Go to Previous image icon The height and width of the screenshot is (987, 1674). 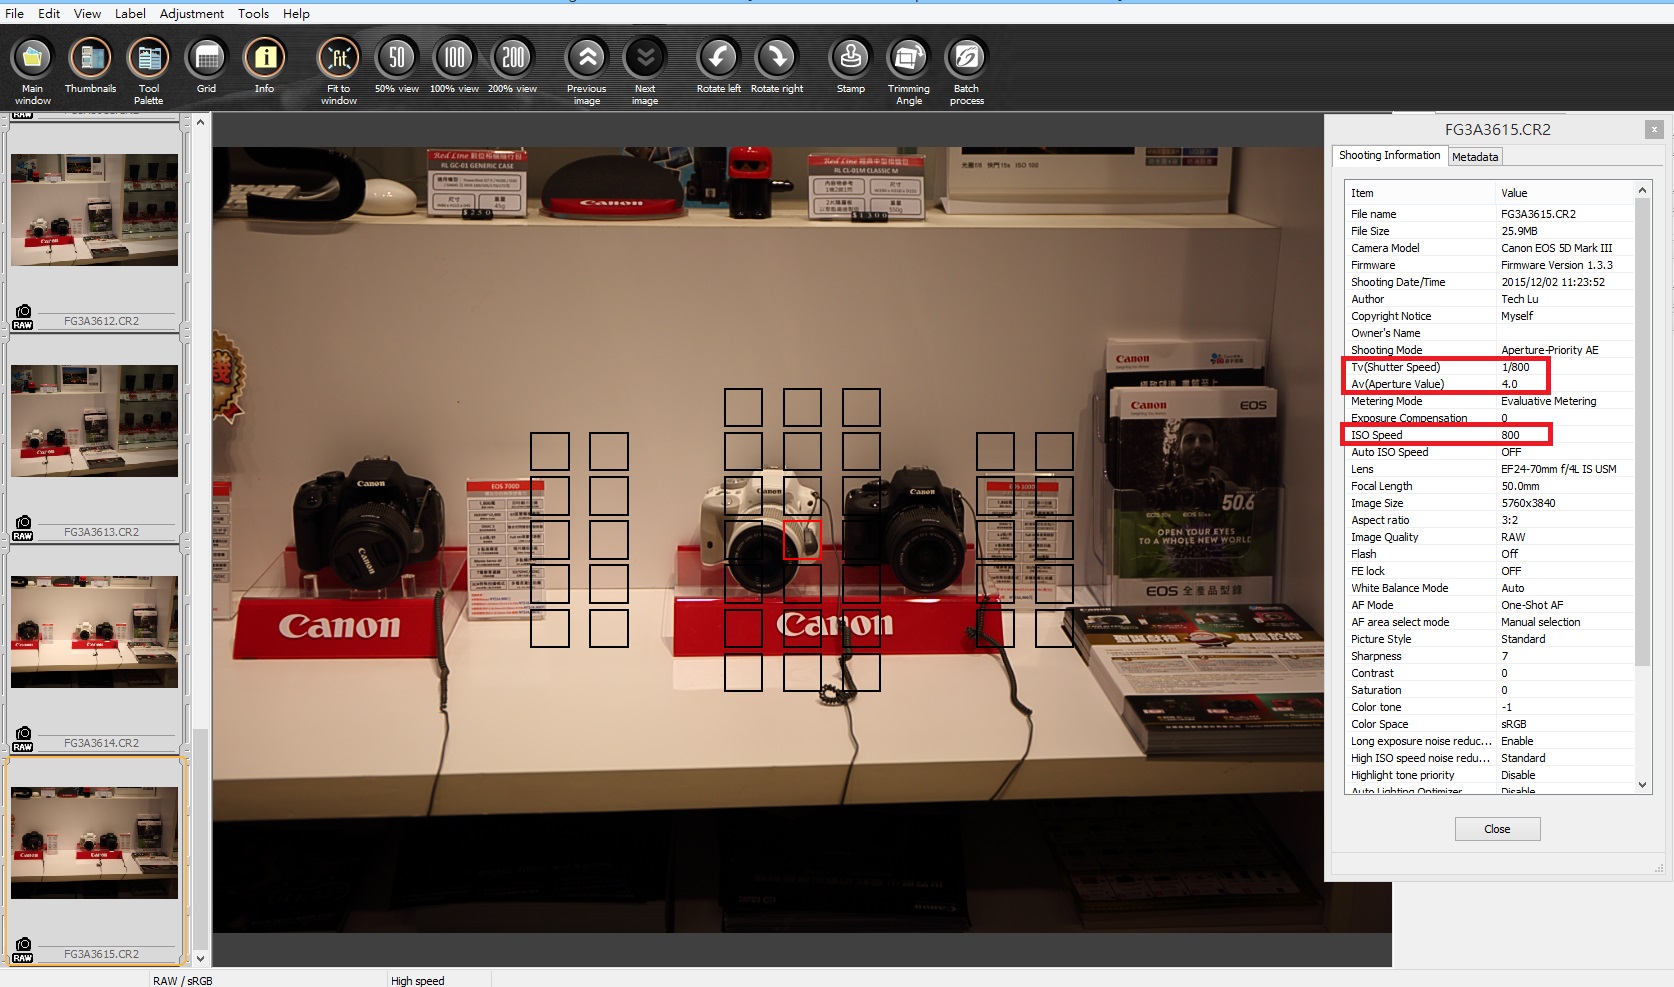click(x=587, y=58)
